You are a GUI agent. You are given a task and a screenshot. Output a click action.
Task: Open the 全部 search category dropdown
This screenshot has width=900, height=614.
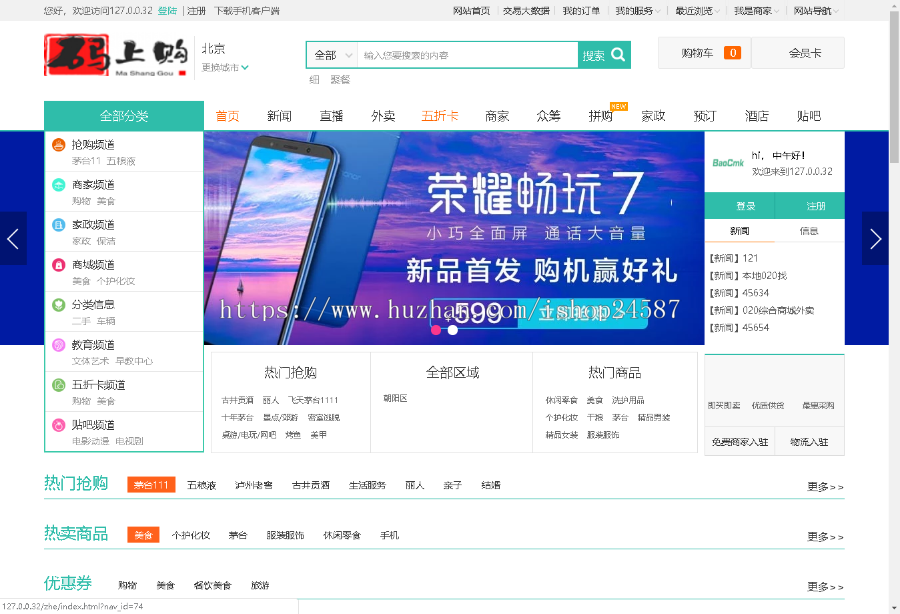point(332,55)
